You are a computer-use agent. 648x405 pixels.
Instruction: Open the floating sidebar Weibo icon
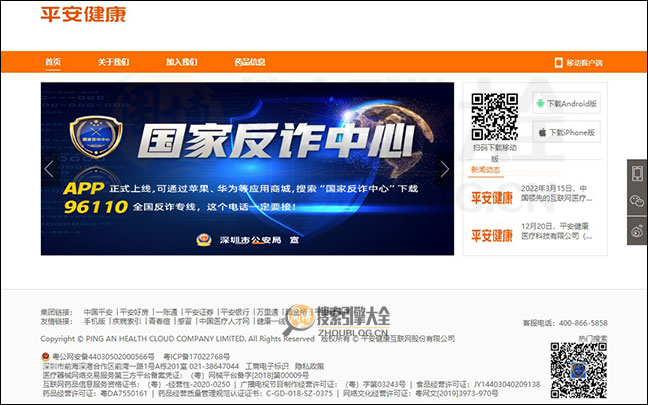tap(637, 231)
